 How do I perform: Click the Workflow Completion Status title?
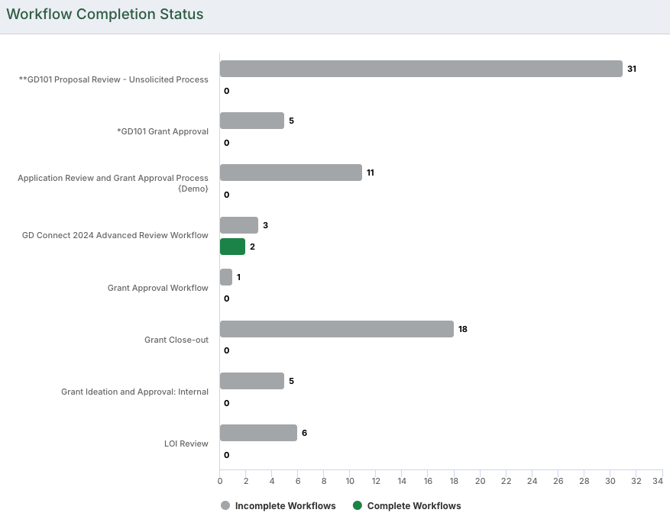(105, 15)
